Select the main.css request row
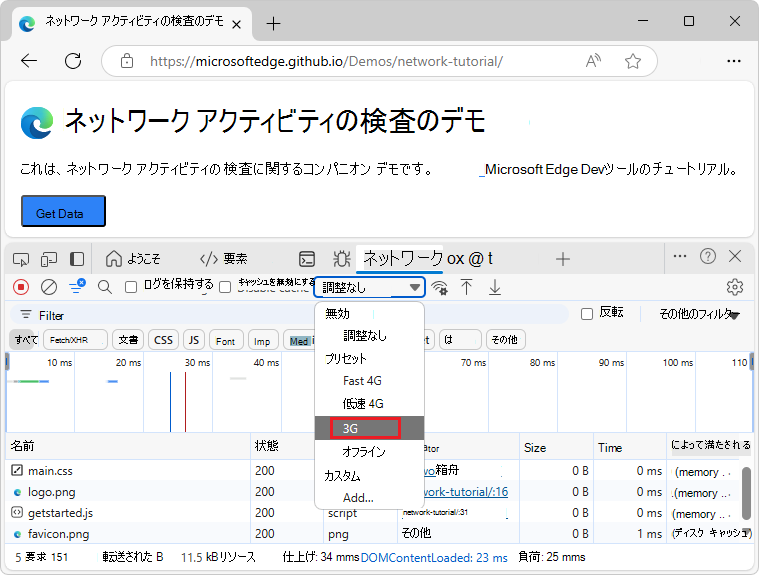 point(373,470)
